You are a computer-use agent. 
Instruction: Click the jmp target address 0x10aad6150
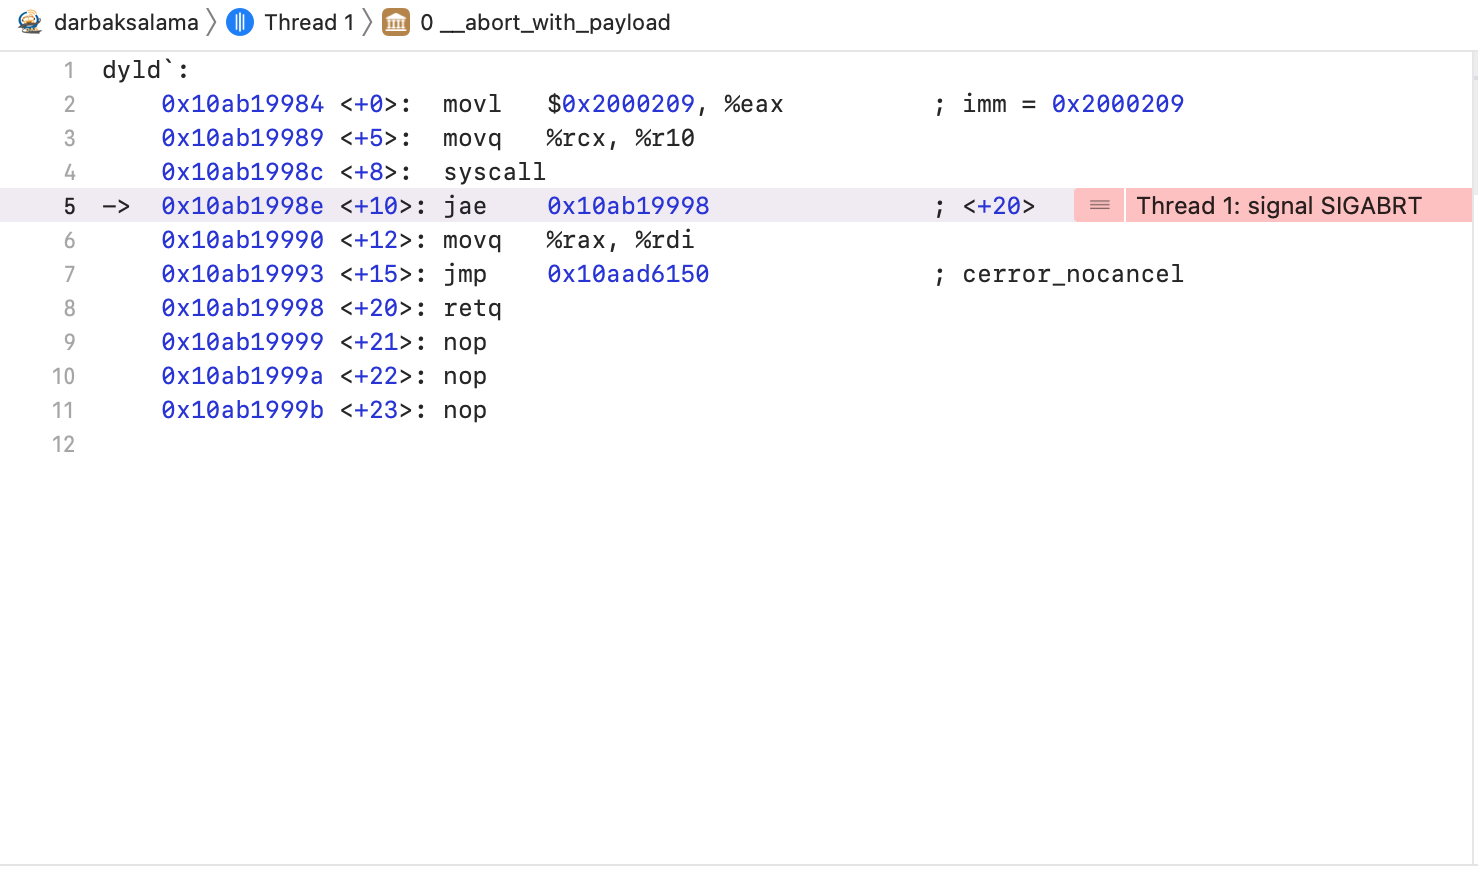point(628,274)
